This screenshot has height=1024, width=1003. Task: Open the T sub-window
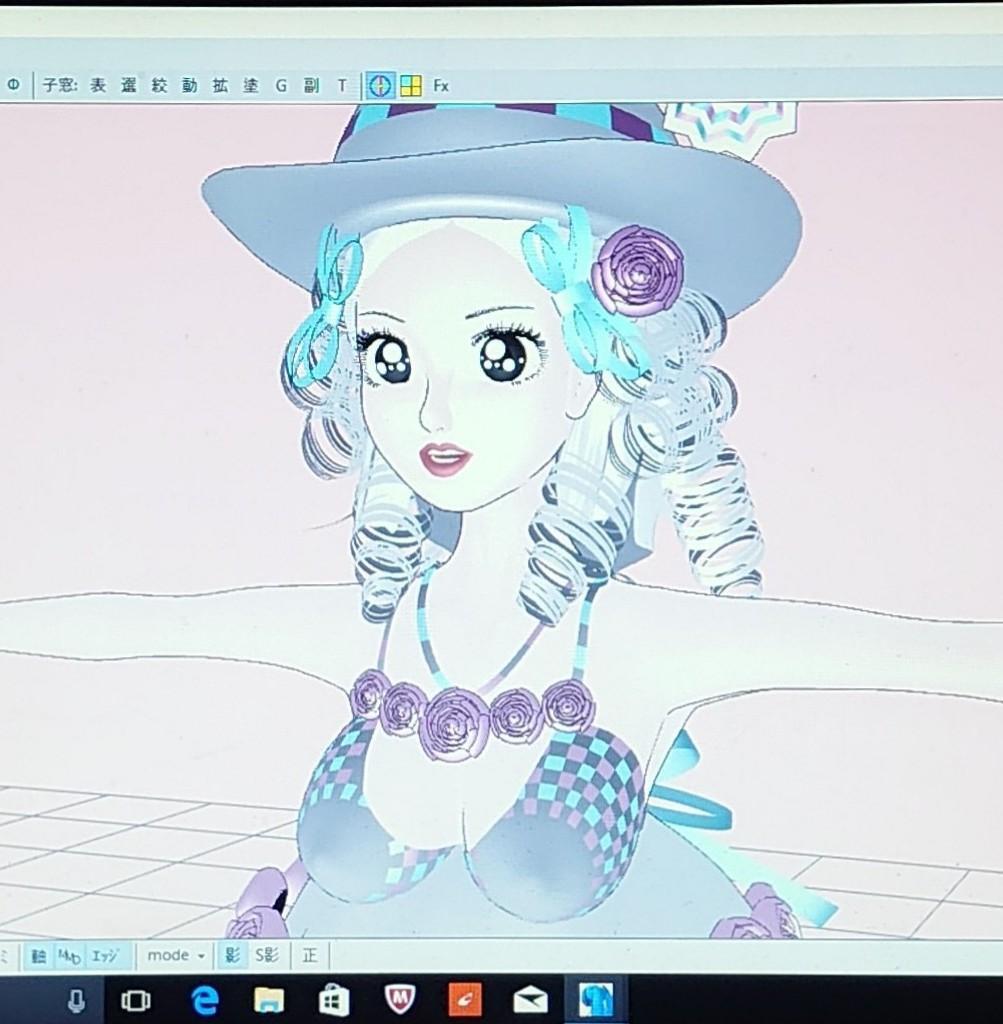[x=342, y=85]
